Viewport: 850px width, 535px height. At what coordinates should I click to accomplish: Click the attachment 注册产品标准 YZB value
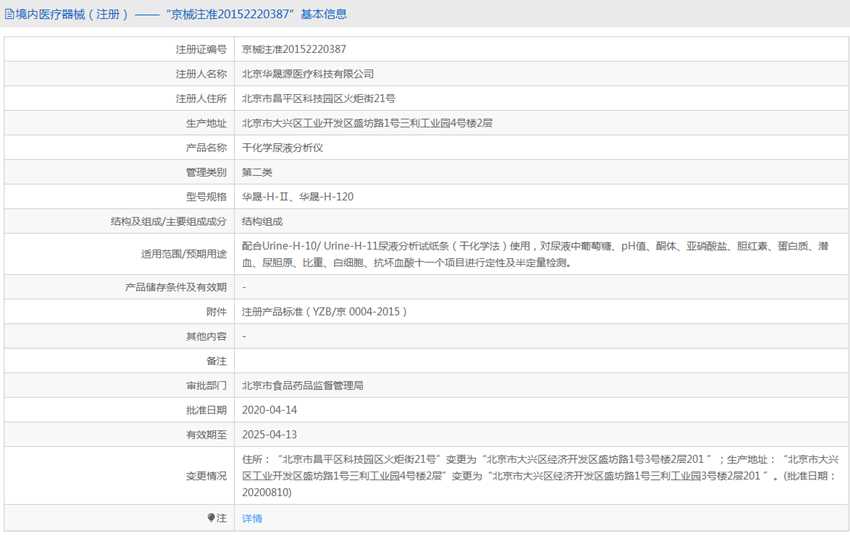(x=324, y=312)
